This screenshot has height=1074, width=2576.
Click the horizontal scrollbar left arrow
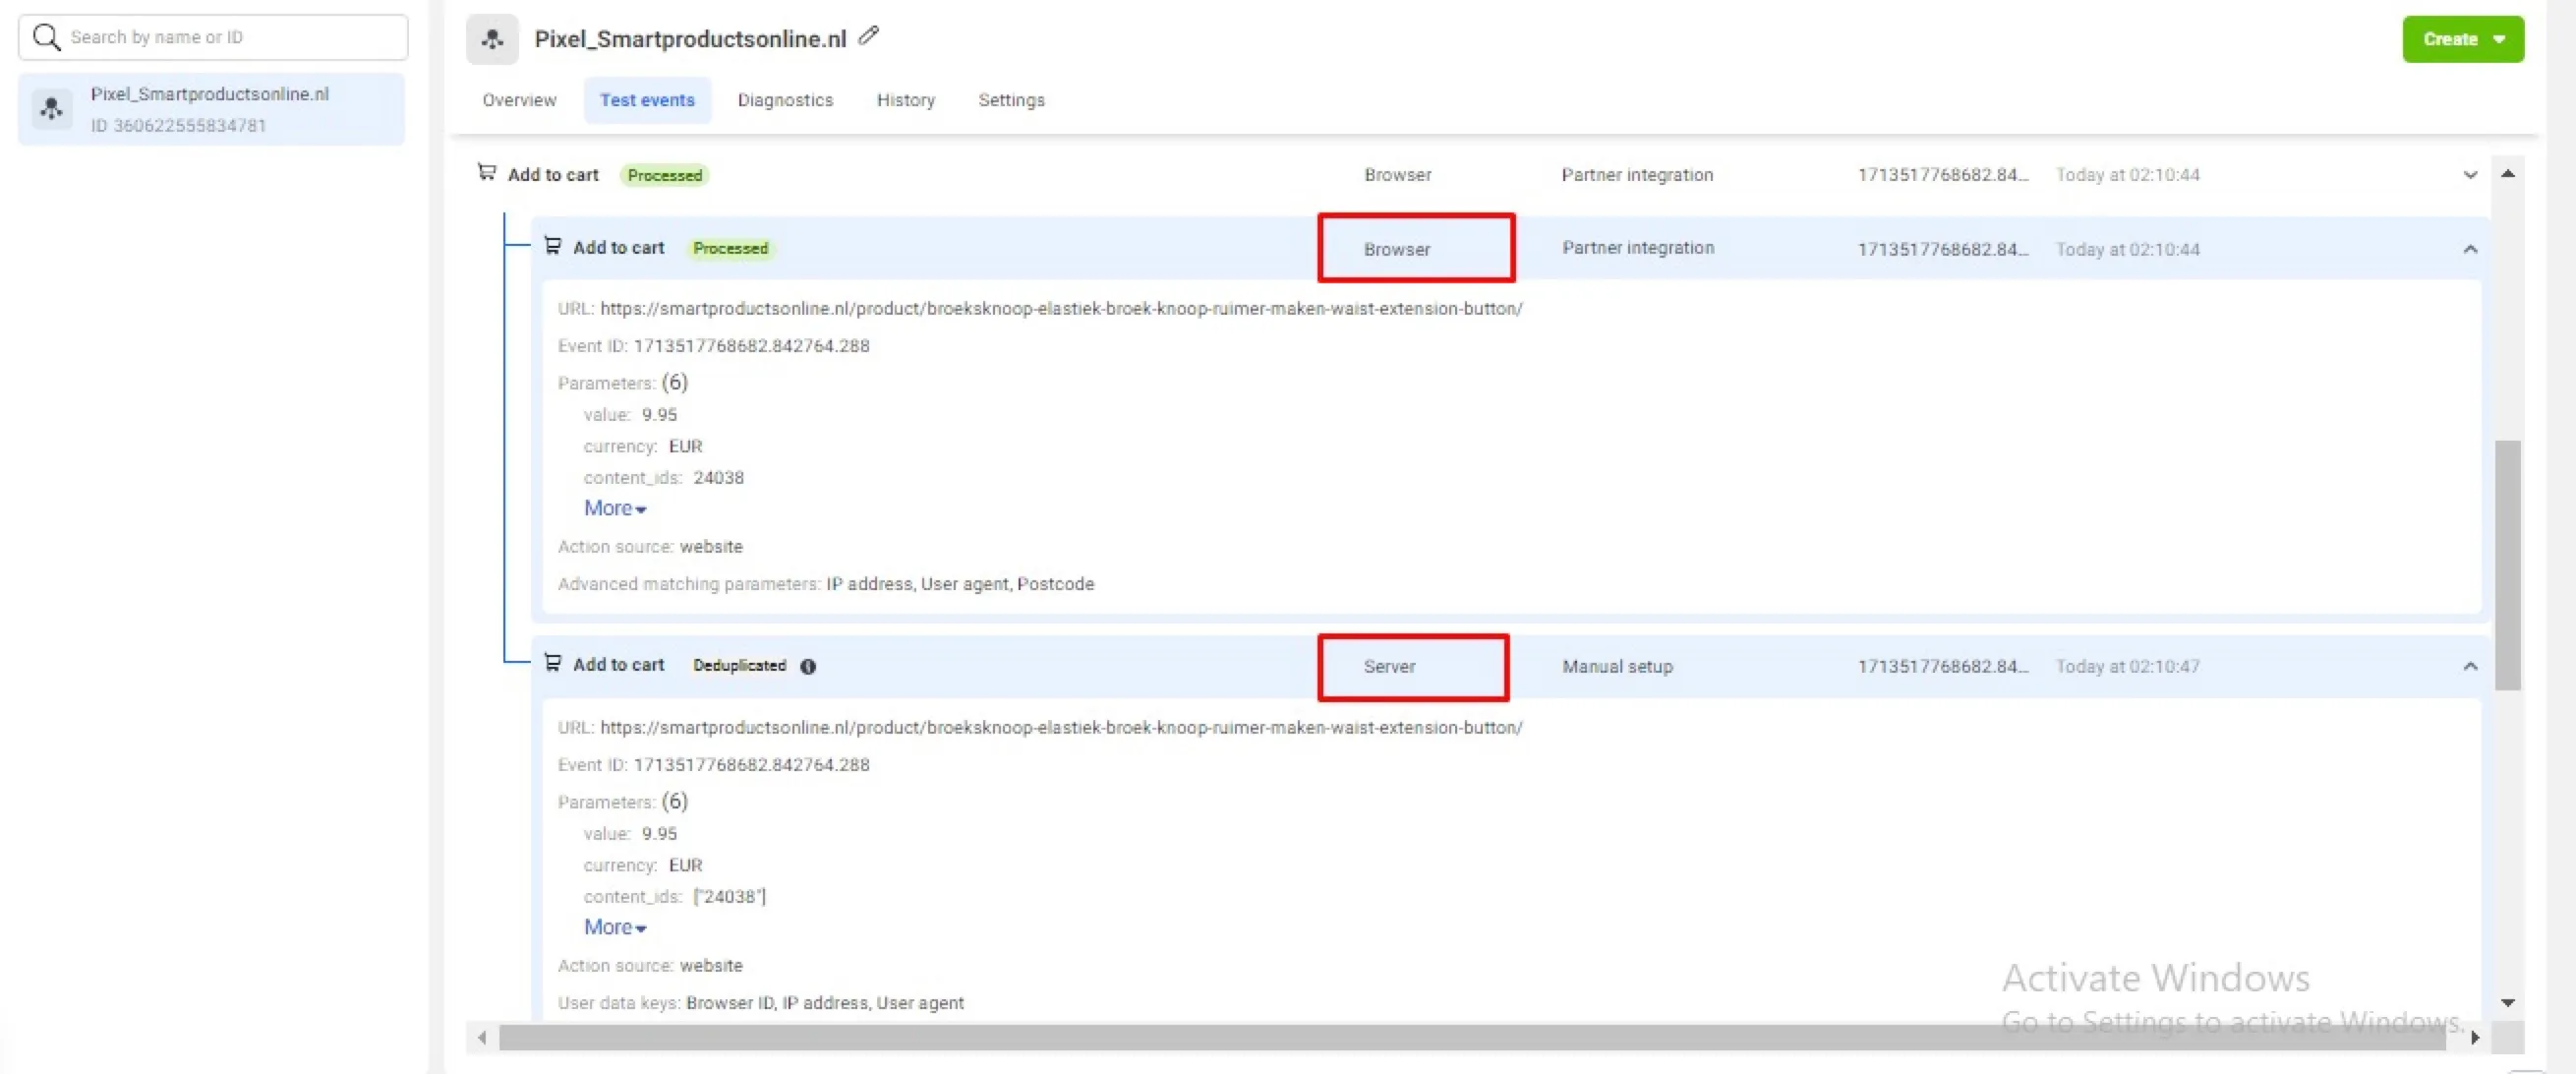point(482,1037)
